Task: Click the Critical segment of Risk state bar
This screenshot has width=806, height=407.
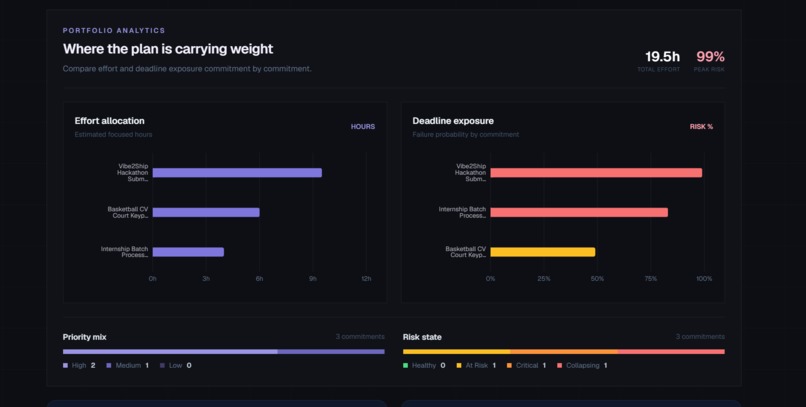Action: [564, 352]
